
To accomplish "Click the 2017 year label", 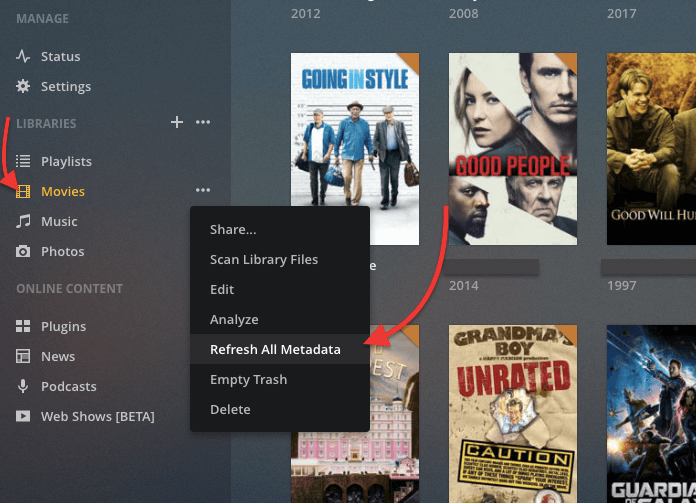I will [621, 13].
